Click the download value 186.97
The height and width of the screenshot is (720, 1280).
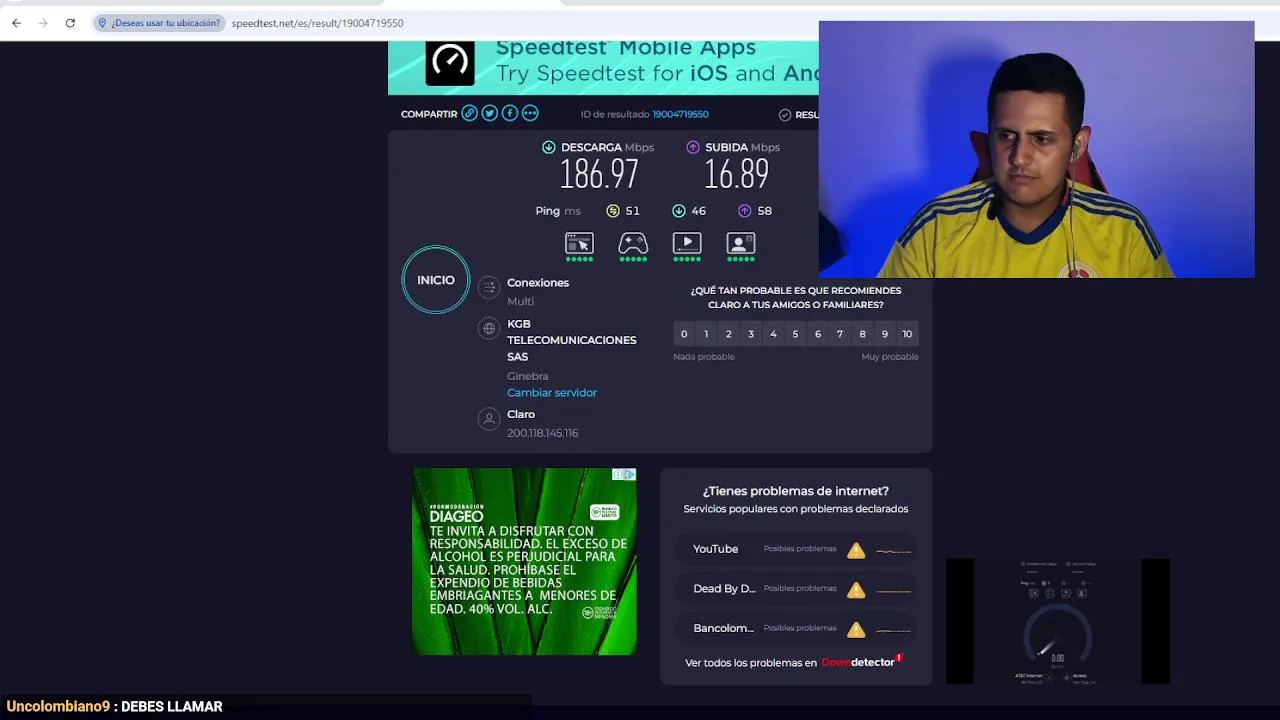tap(599, 175)
